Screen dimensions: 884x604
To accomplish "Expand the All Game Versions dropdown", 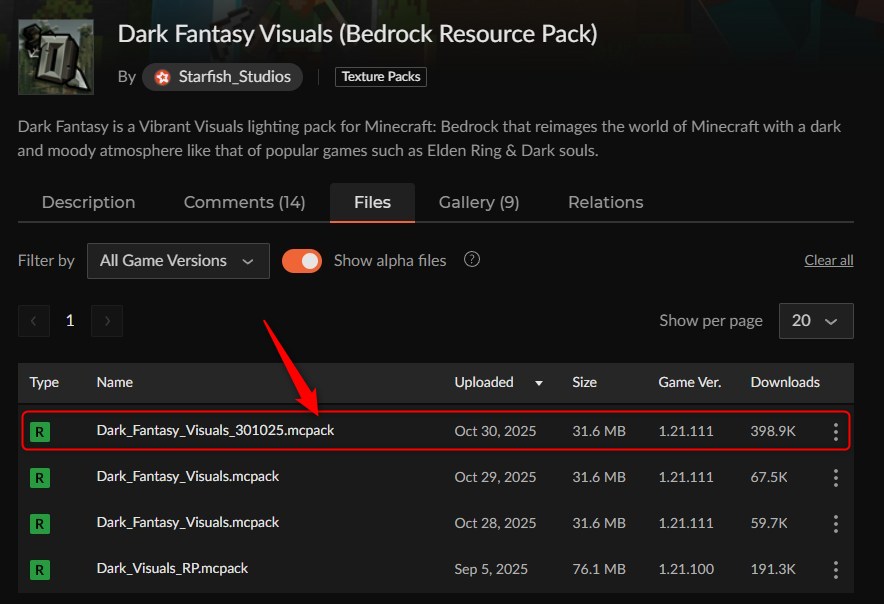I will tap(178, 261).
